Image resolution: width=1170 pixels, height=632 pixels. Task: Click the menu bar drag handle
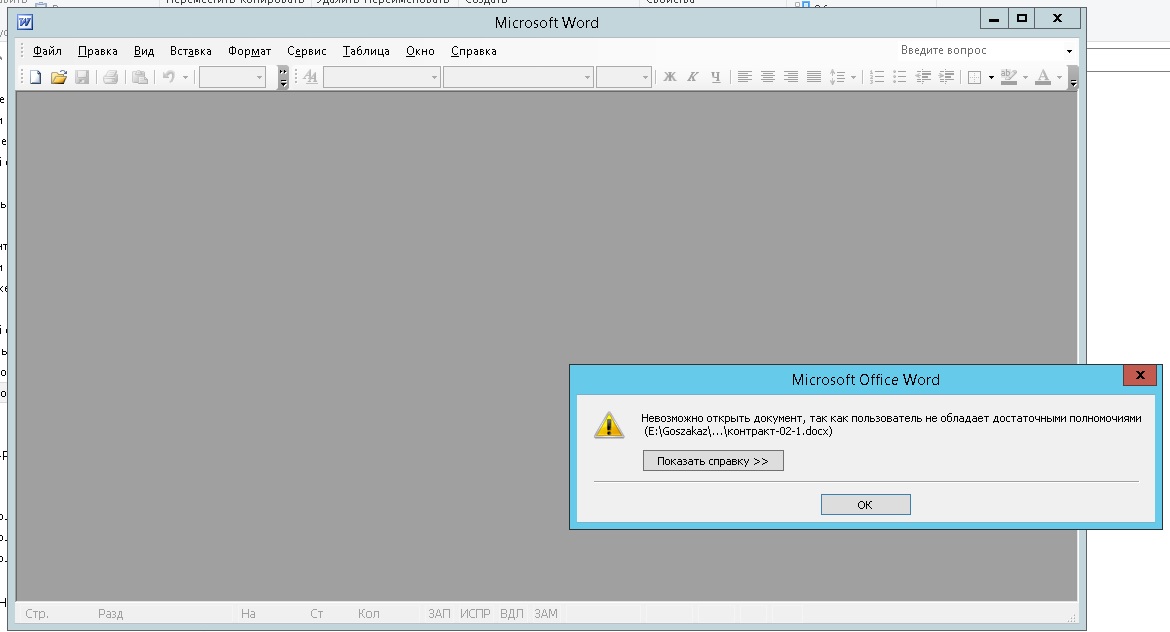[x=22, y=51]
